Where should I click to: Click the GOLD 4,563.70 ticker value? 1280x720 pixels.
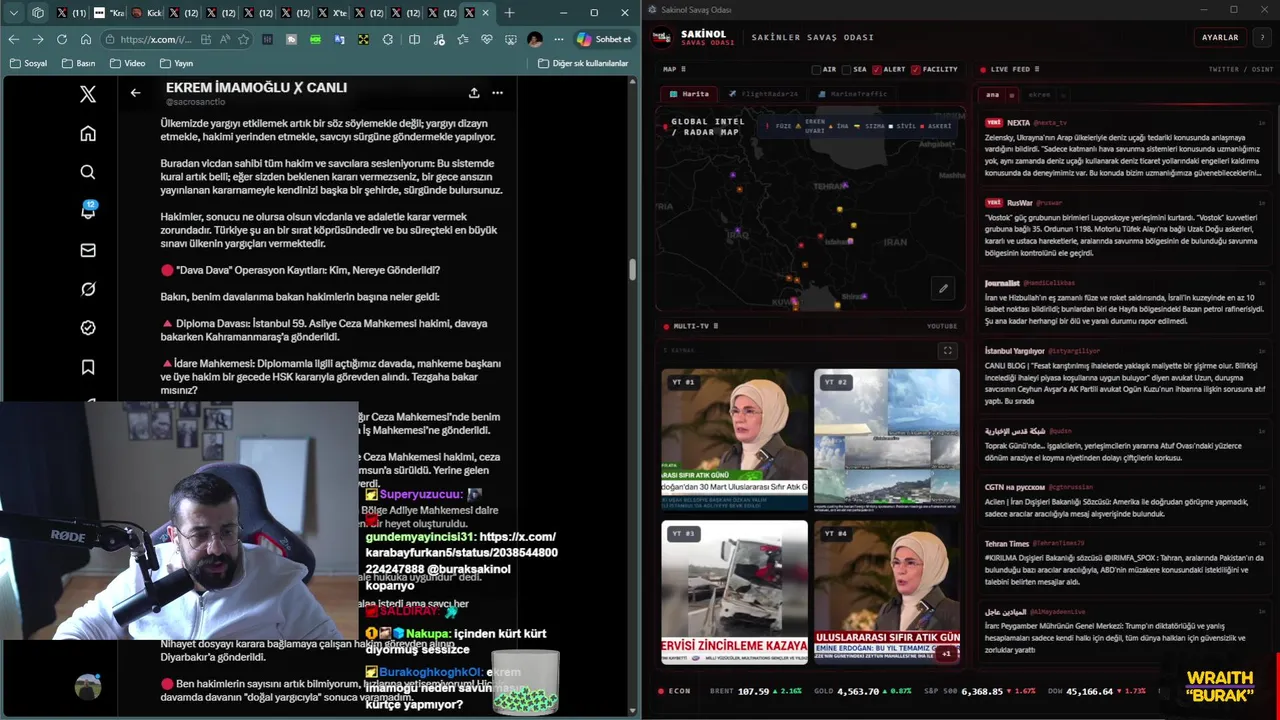[x=858, y=691]
